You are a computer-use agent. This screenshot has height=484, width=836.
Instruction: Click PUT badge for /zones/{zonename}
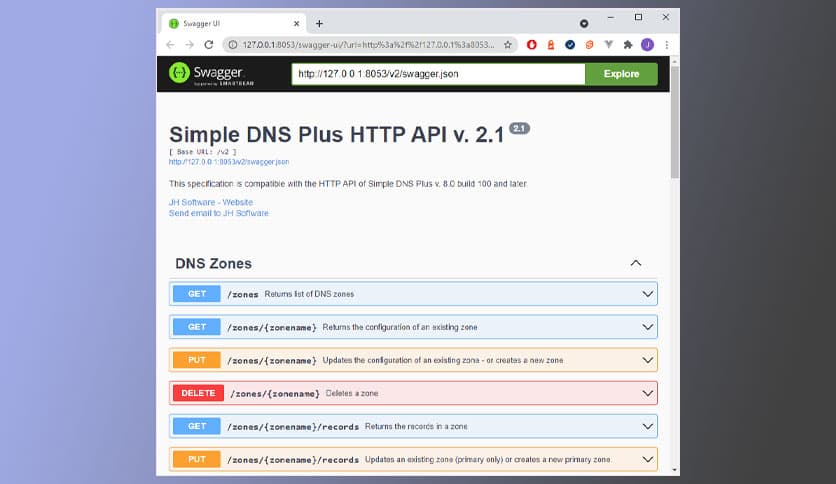(x=197, y=360)
